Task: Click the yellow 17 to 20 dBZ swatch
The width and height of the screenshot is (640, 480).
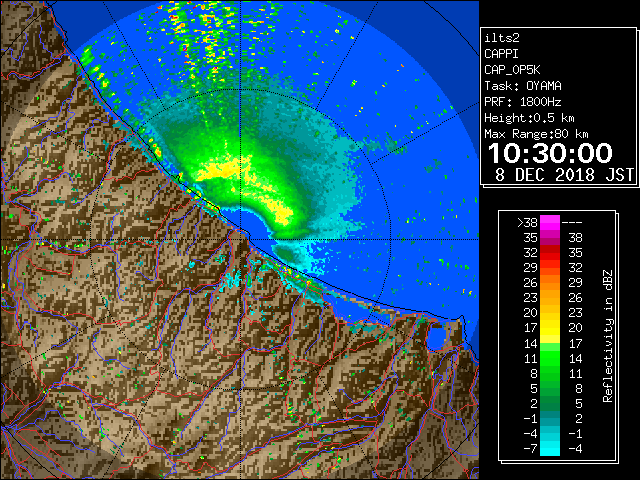Action: (x=550, y=328)
